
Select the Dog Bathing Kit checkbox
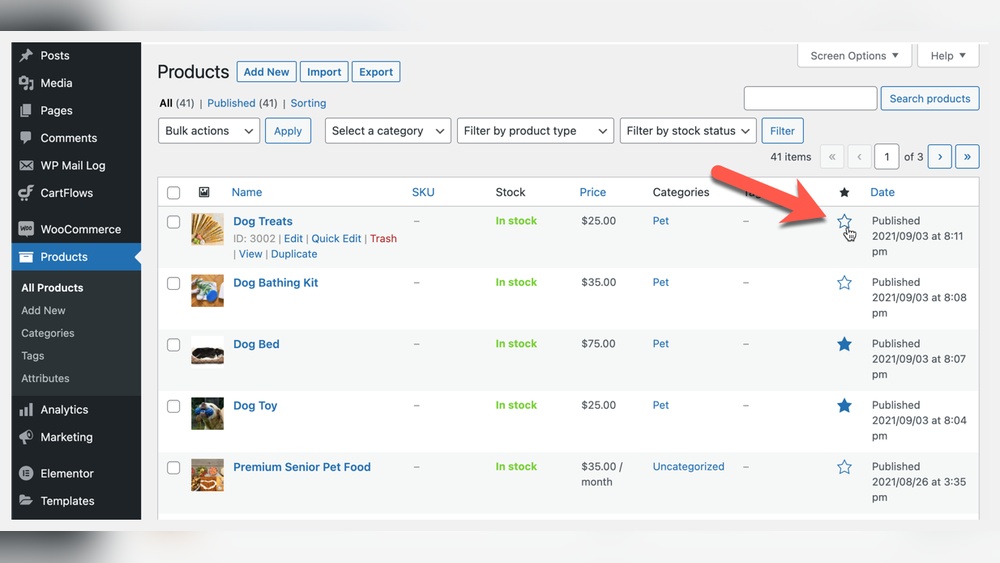pyautogui.click(x=173, y=283)
